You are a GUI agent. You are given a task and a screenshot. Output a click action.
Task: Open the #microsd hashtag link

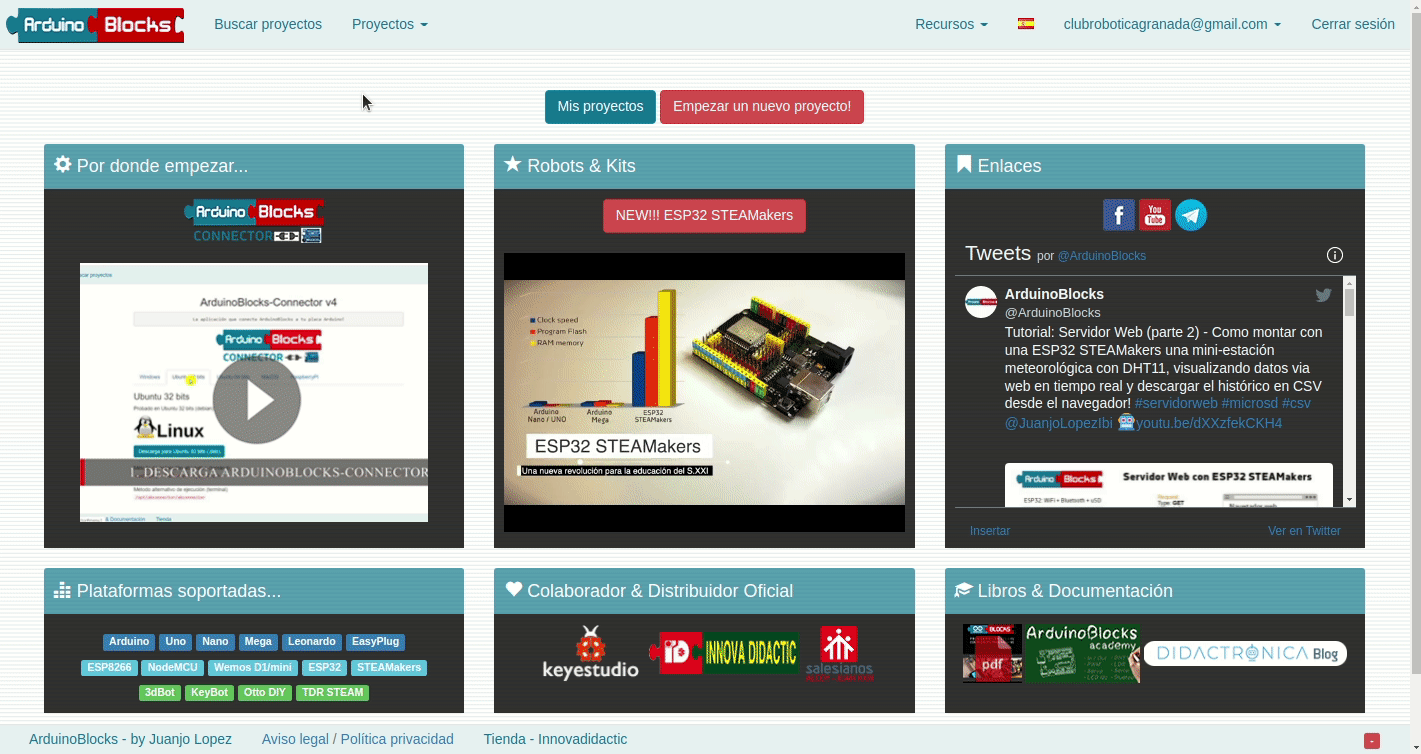pos(1250,403)
